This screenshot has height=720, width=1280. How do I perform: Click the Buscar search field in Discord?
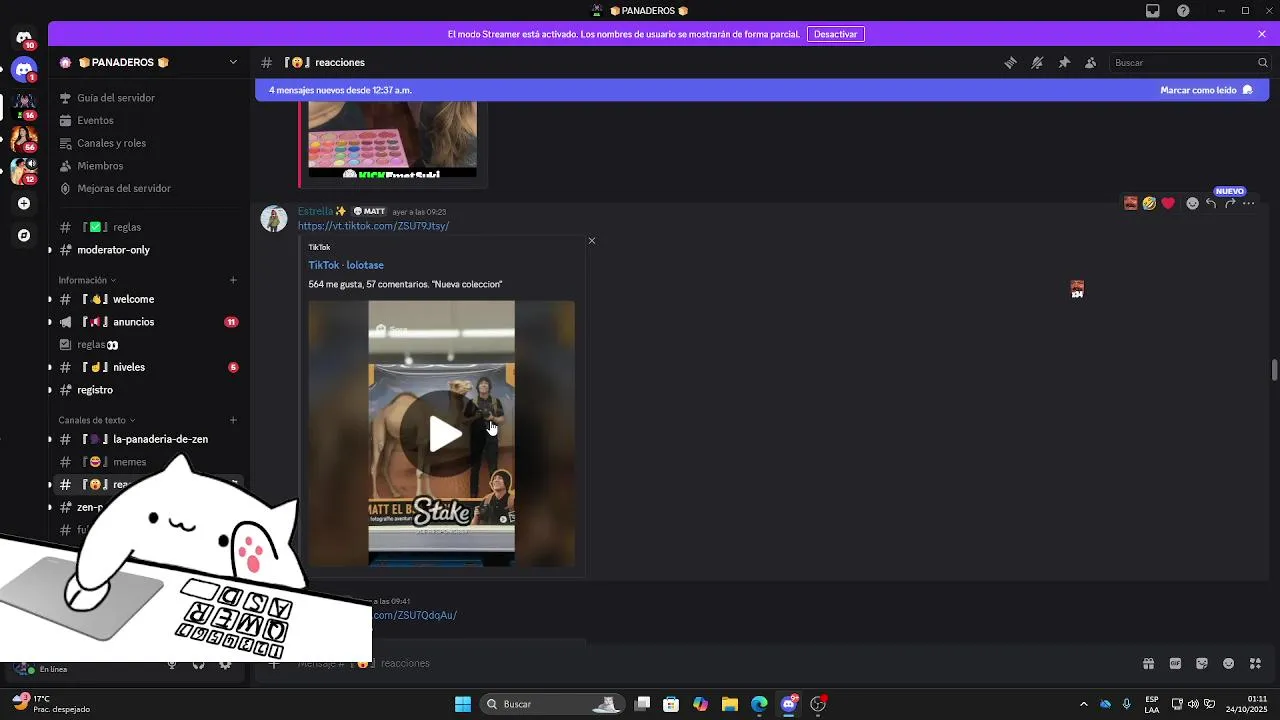point(1189,62)
